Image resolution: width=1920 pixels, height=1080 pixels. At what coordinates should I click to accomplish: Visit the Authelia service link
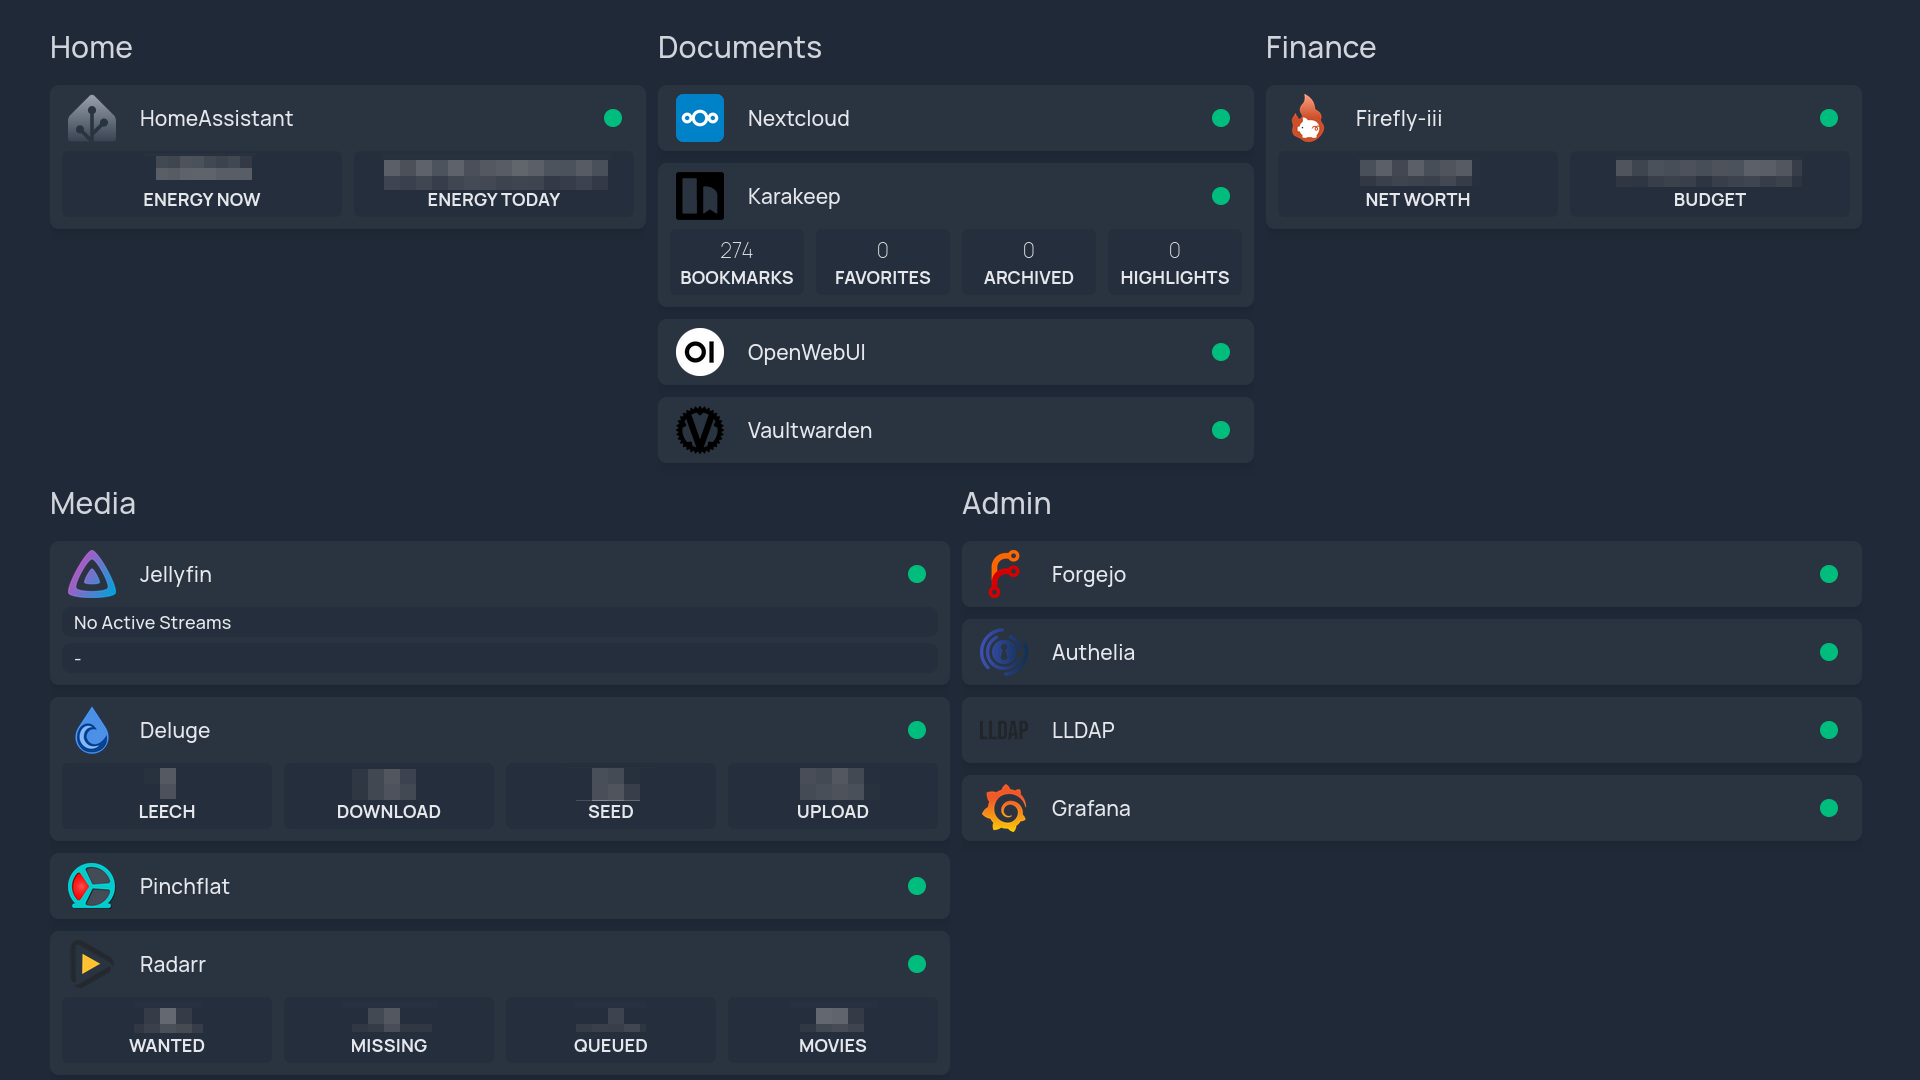[x=1093, y=652]
